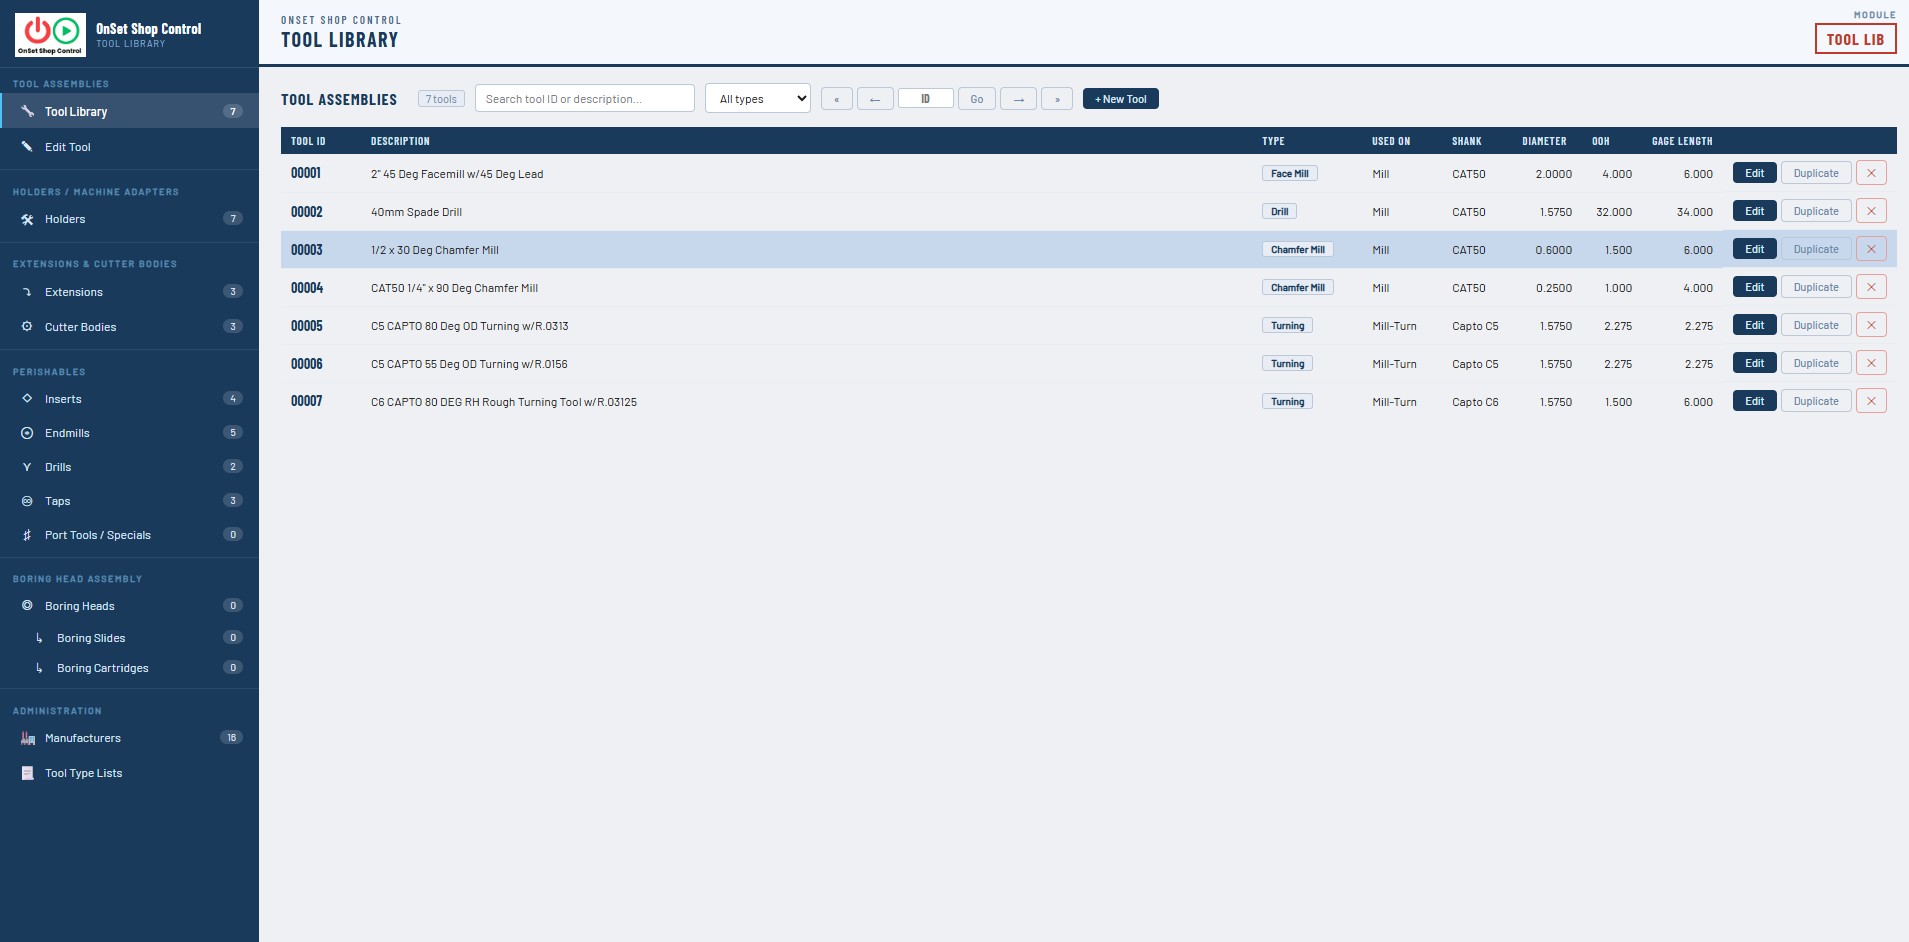Open Holders section in sidebar
This screenshot has width=1909, height=942.
pyautogui.click(x=129, y=219)
